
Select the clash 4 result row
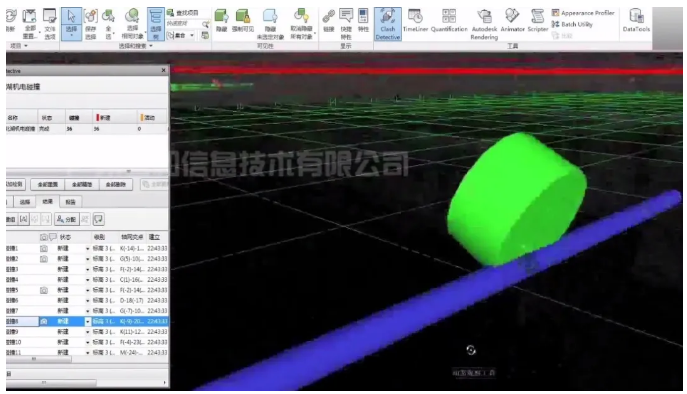point(87,280)
